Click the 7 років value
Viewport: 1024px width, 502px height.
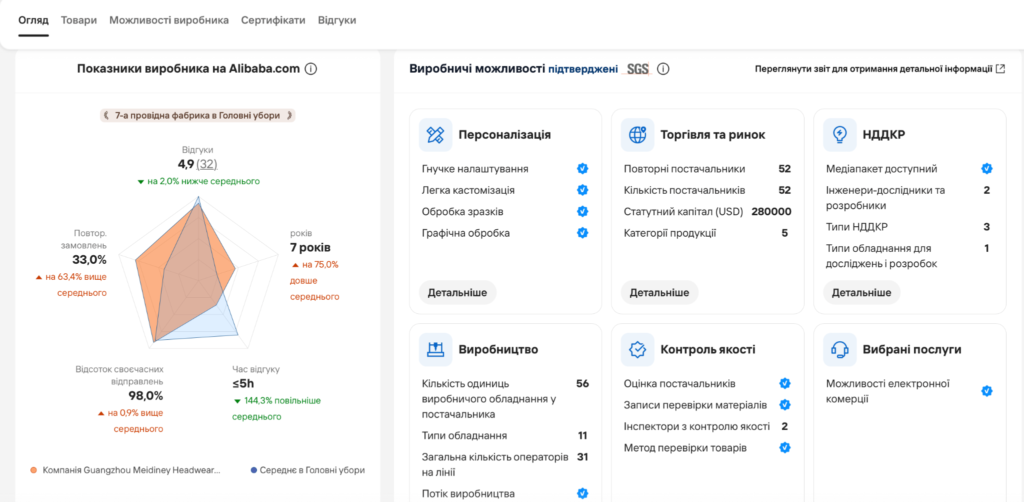[x=310, y=248]
